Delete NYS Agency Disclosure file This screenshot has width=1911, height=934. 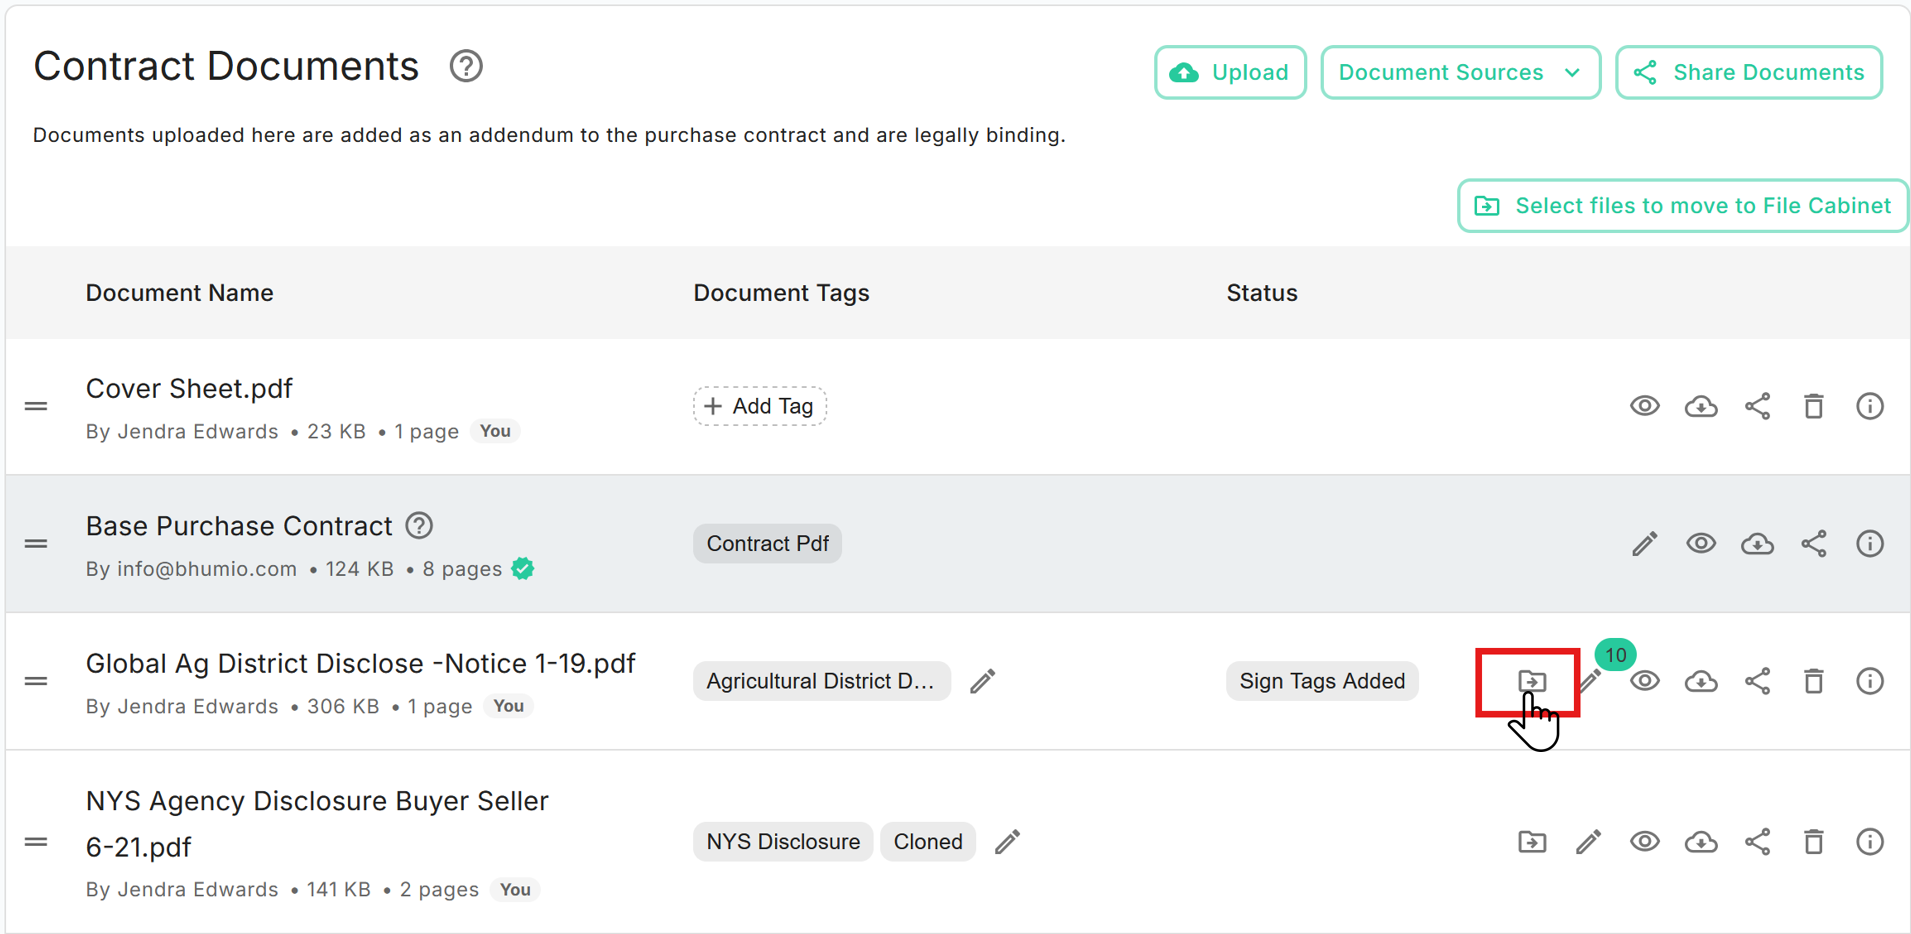pyautogui.click(x=1814, y=842)
